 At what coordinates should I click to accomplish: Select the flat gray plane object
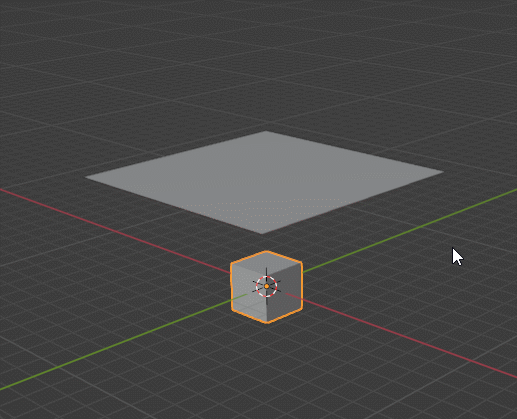pyautogui.click(x=264, y=182)
